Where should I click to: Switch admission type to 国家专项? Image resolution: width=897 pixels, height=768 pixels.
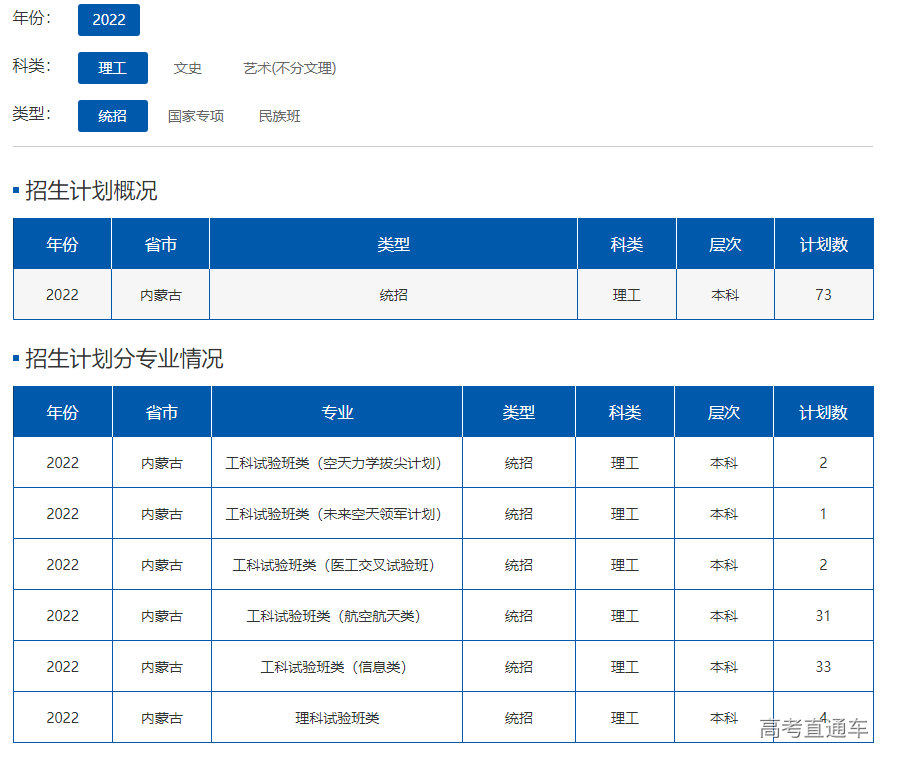point(195,116)
